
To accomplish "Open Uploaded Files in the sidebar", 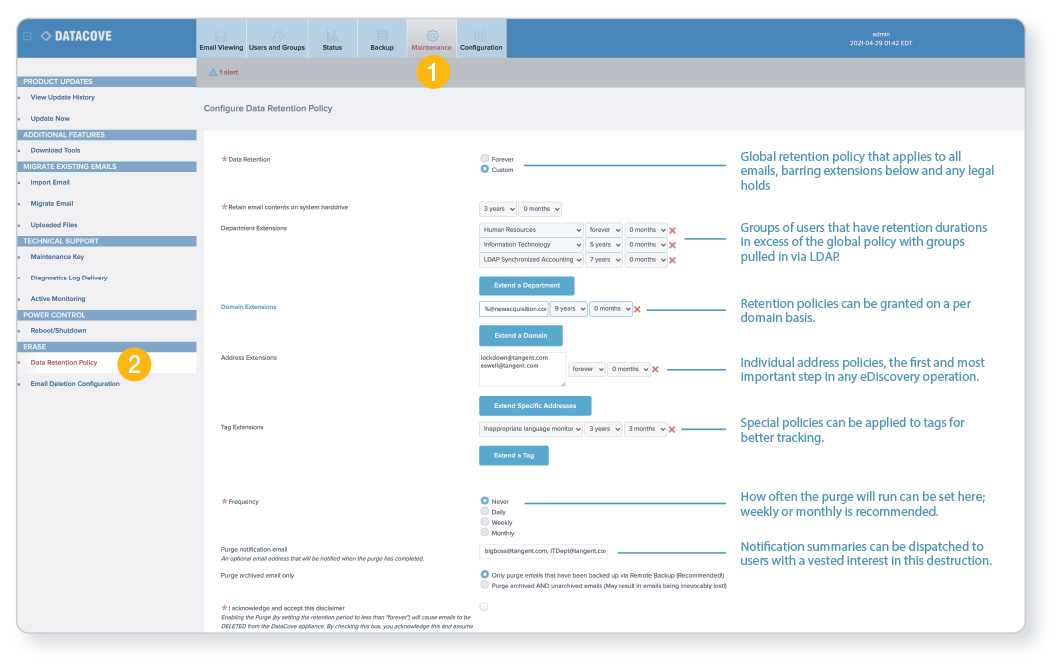I will (54, 225).
